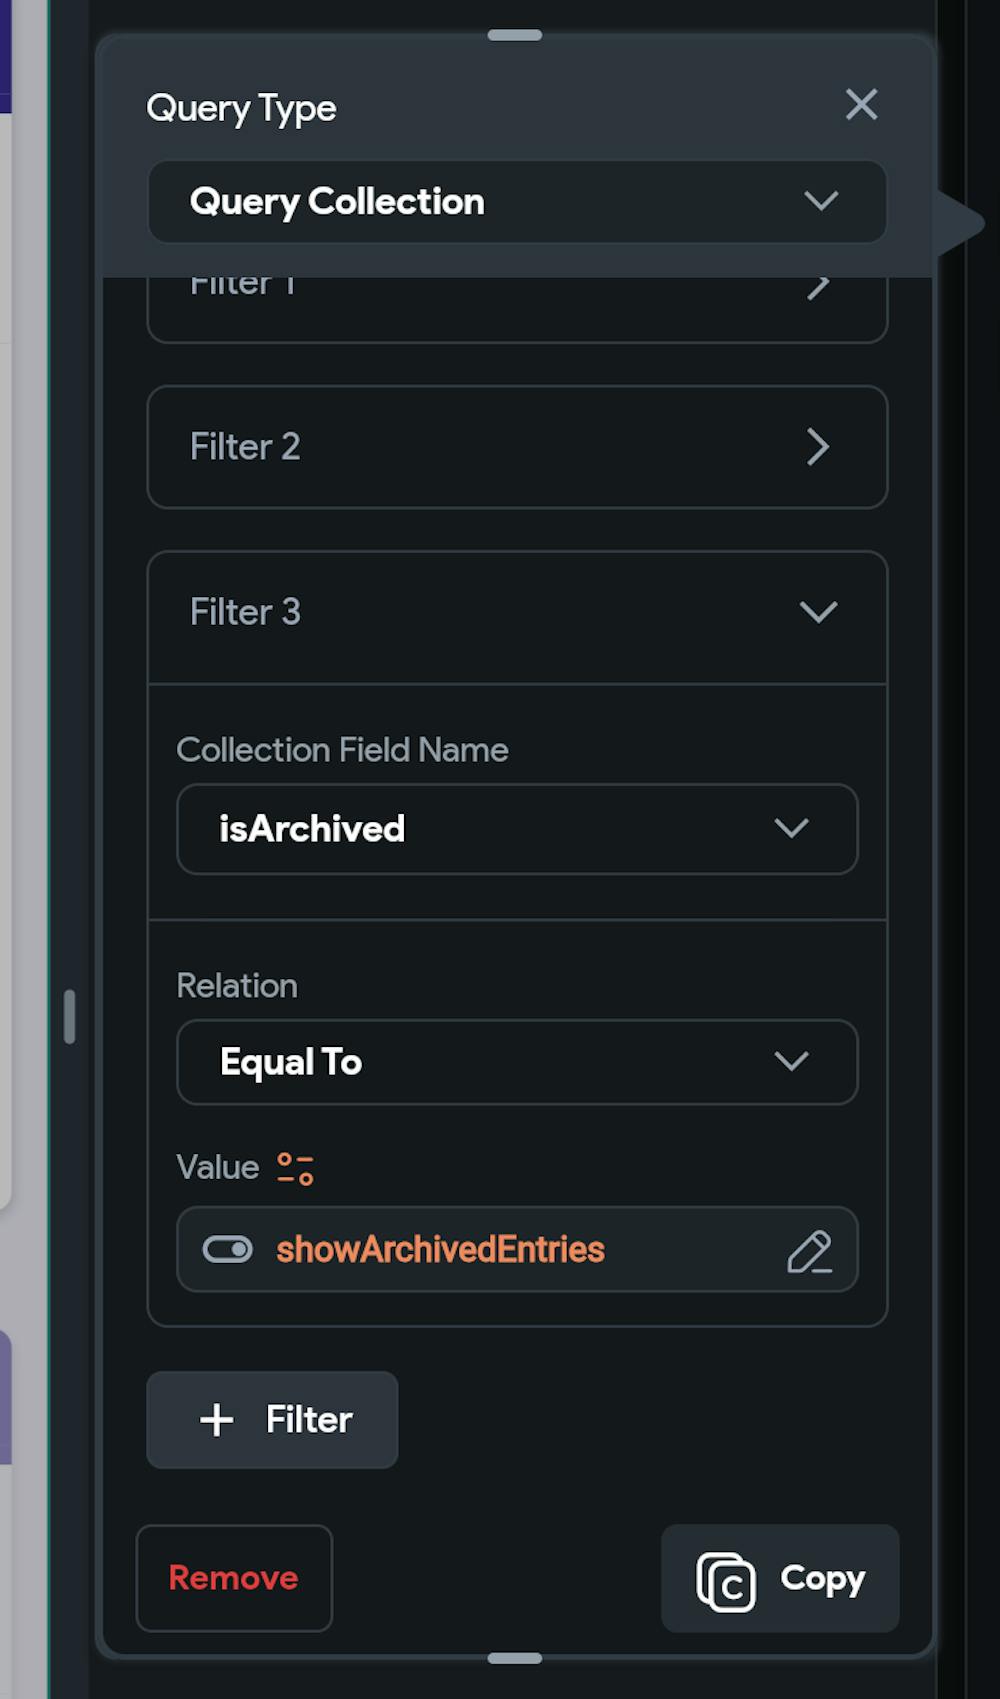Viewport: 1000px width, 1699px height.
Task: Click Remove to delete the query
Action: [233, 1578]
